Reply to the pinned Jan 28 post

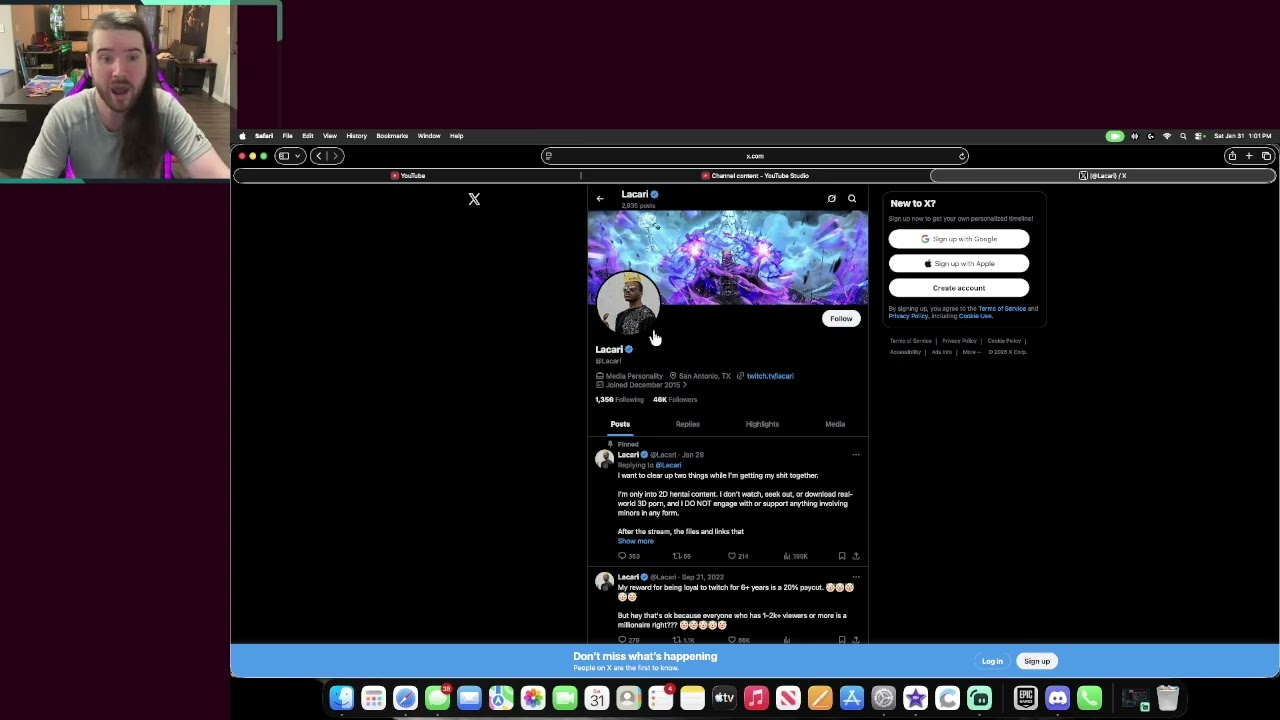[629, 556]
